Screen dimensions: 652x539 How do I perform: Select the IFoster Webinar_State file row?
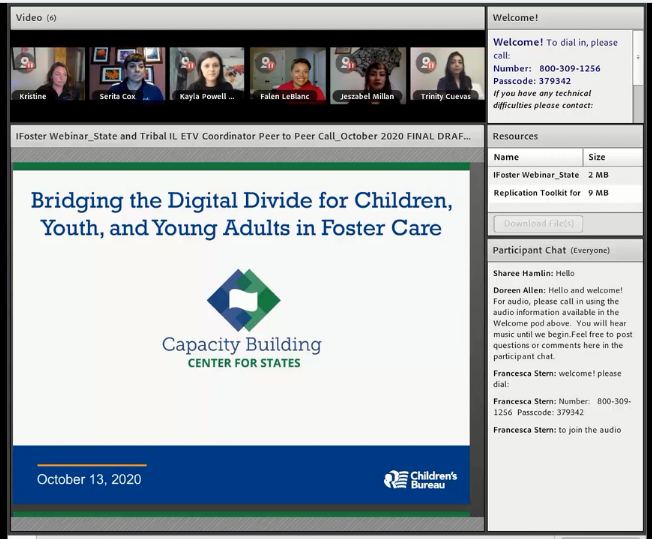click(565, 175)
